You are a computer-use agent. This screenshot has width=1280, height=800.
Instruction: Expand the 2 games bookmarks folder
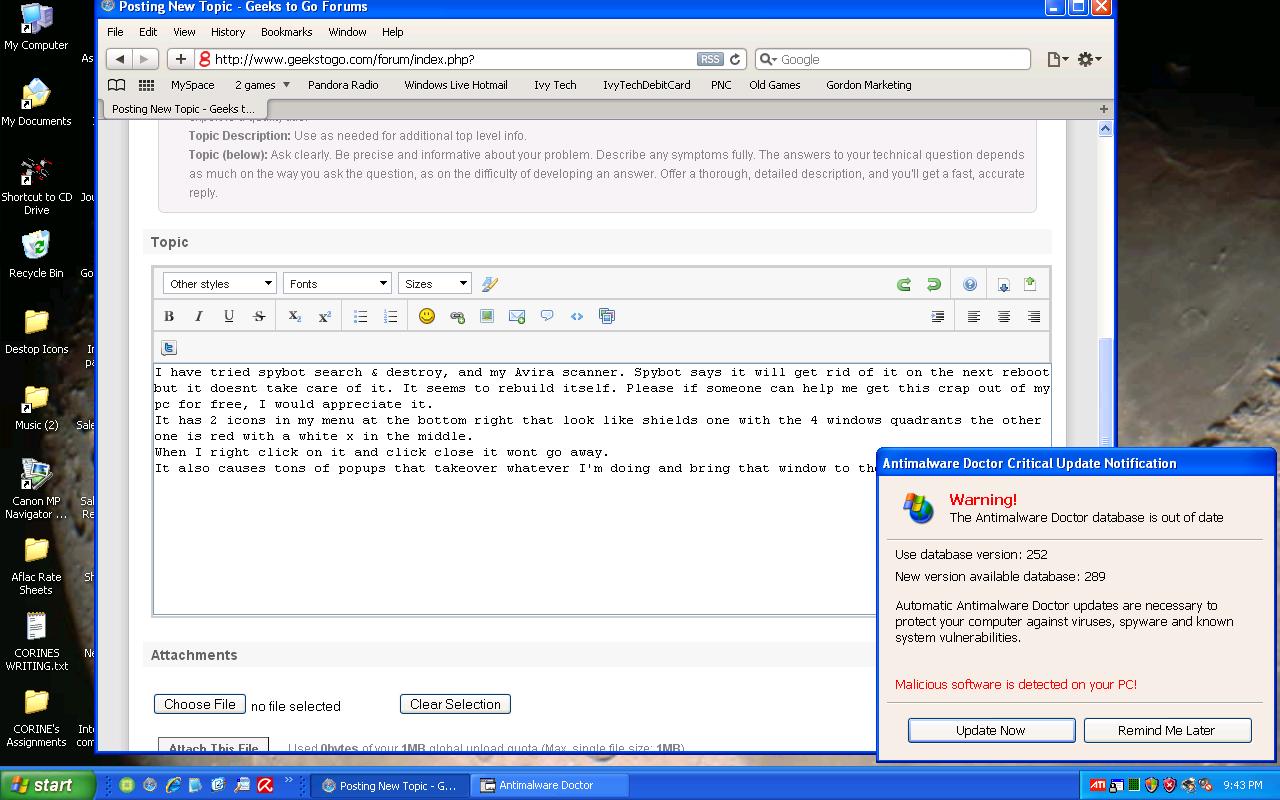[x=262, y=85]
